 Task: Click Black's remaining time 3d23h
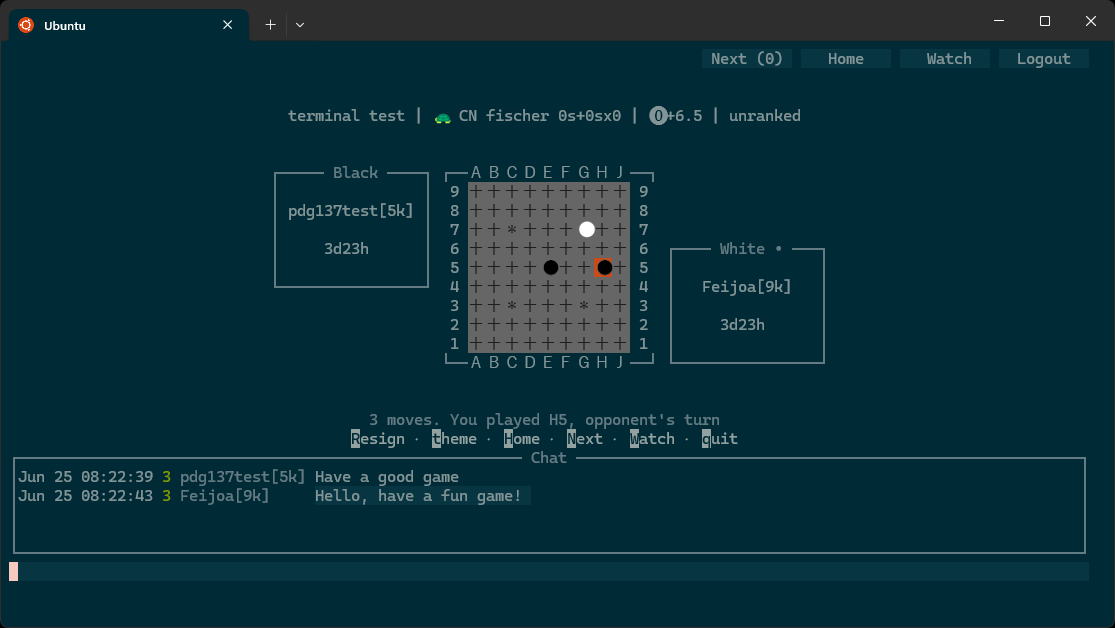346,249
